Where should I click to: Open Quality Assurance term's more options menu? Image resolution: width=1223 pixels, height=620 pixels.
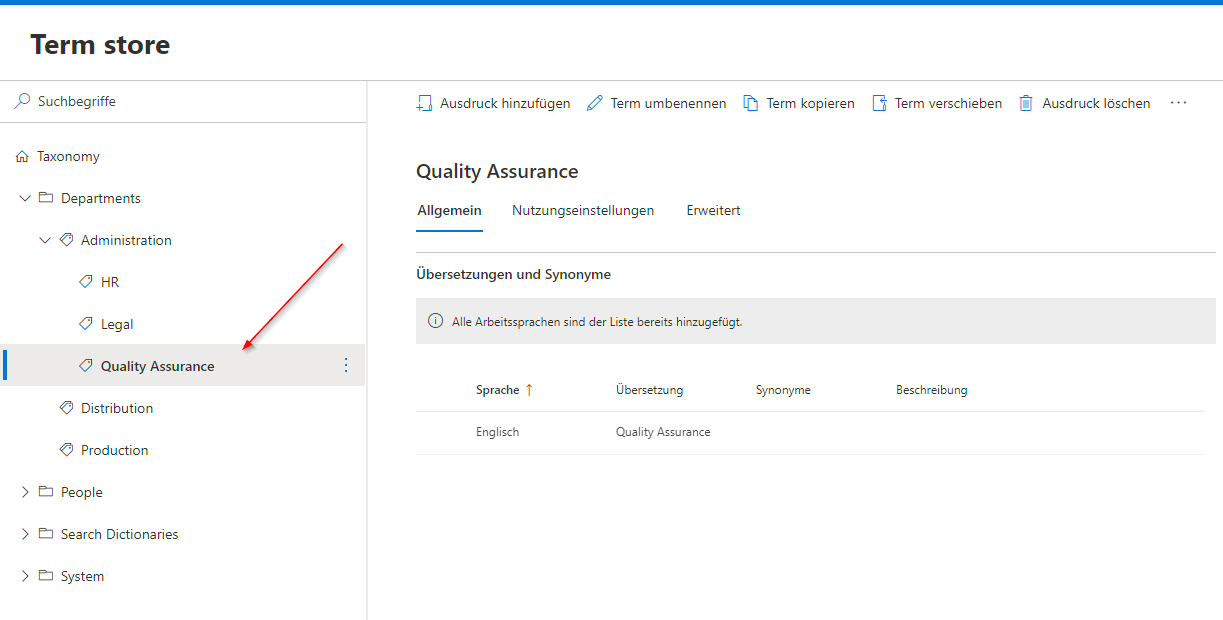[x=346, y=366]
